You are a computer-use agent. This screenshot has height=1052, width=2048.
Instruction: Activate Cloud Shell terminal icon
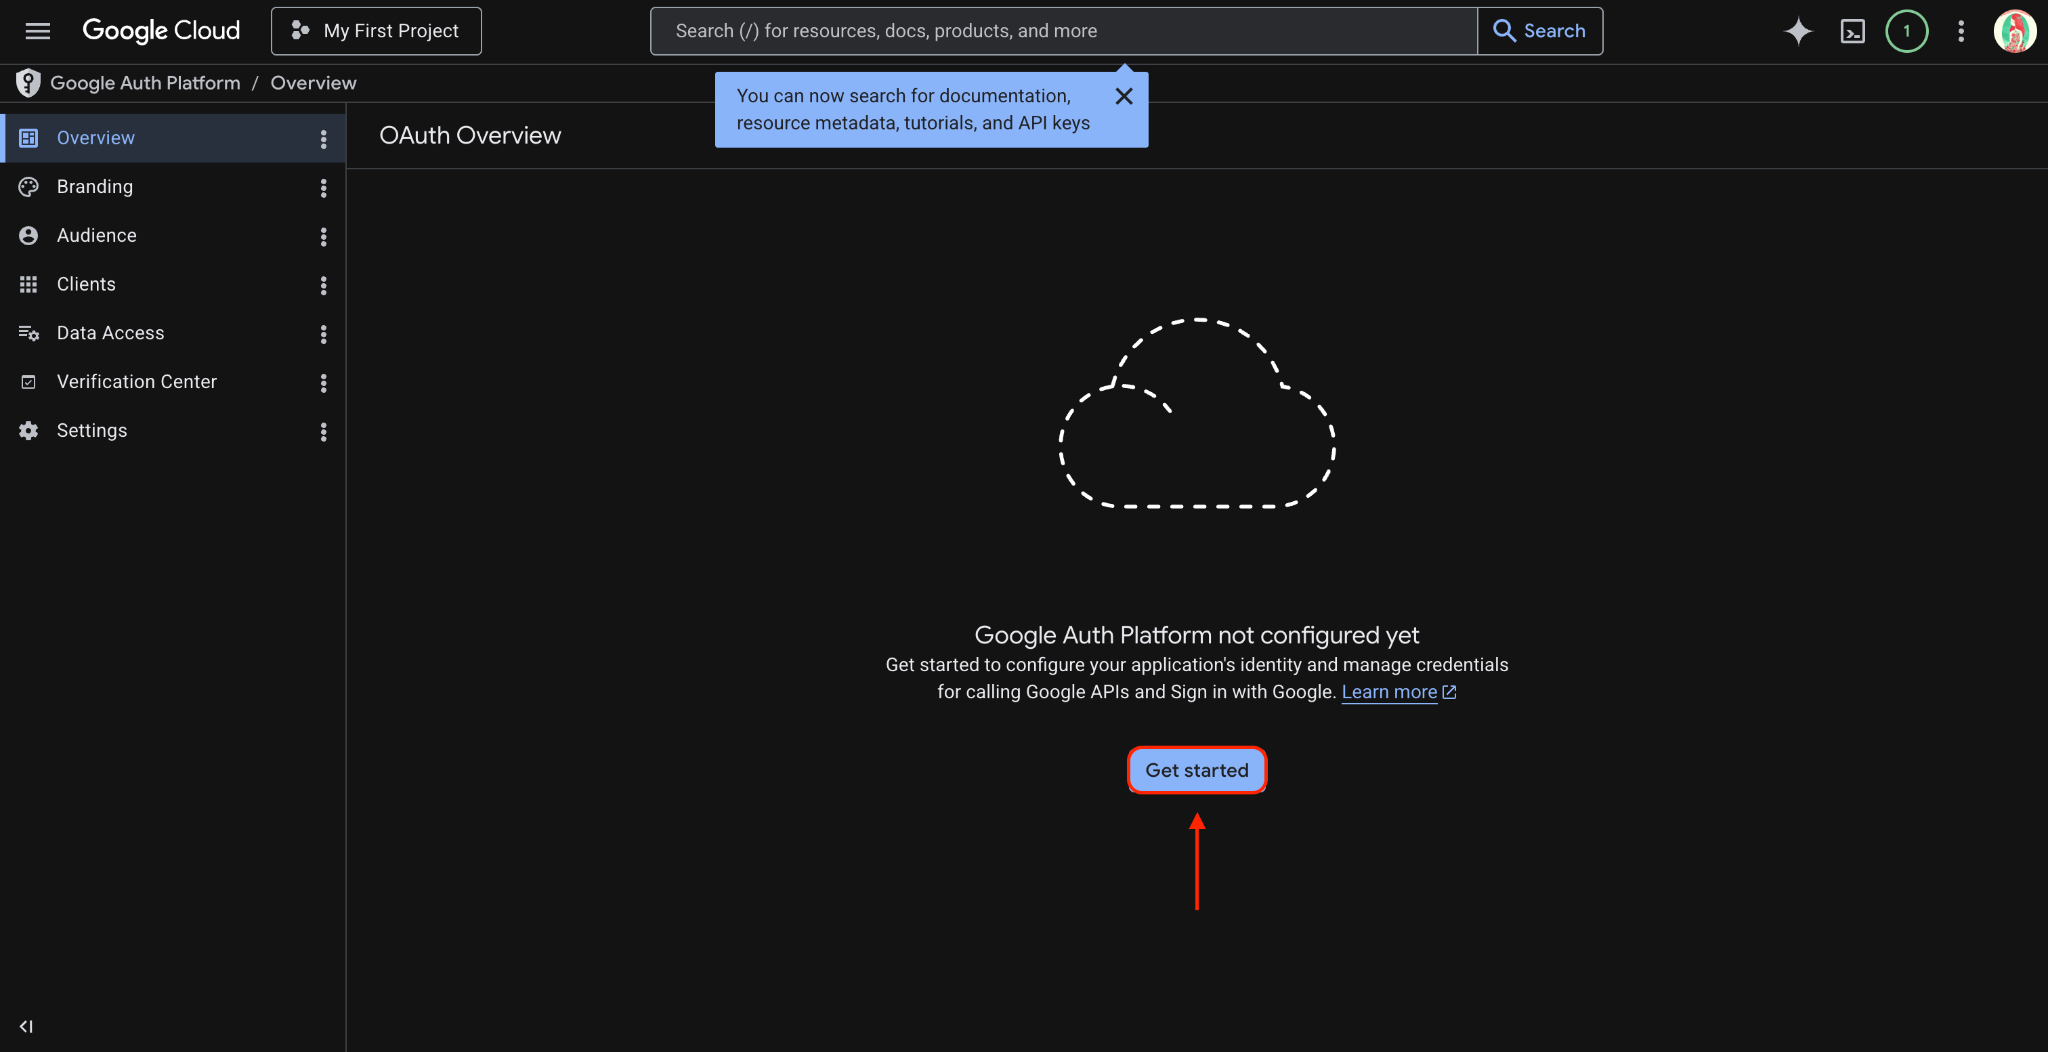(x=1853, y=31)
